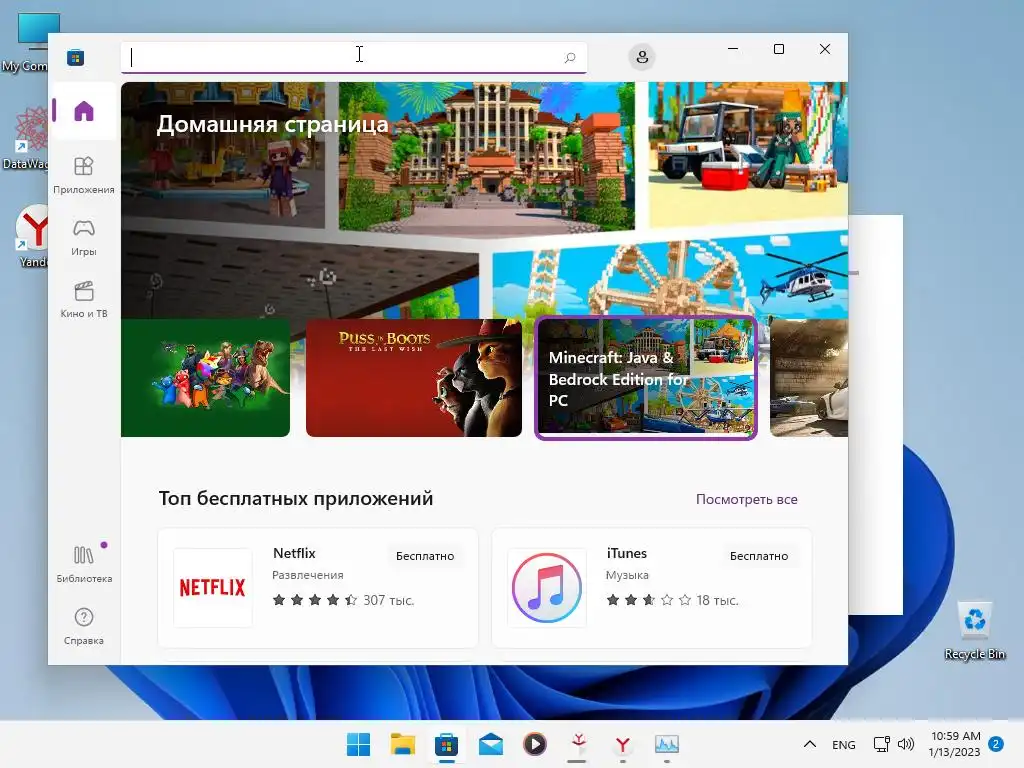Click Бесплатно button on Netflix
1024x768 pixels.
coord(425,556)
